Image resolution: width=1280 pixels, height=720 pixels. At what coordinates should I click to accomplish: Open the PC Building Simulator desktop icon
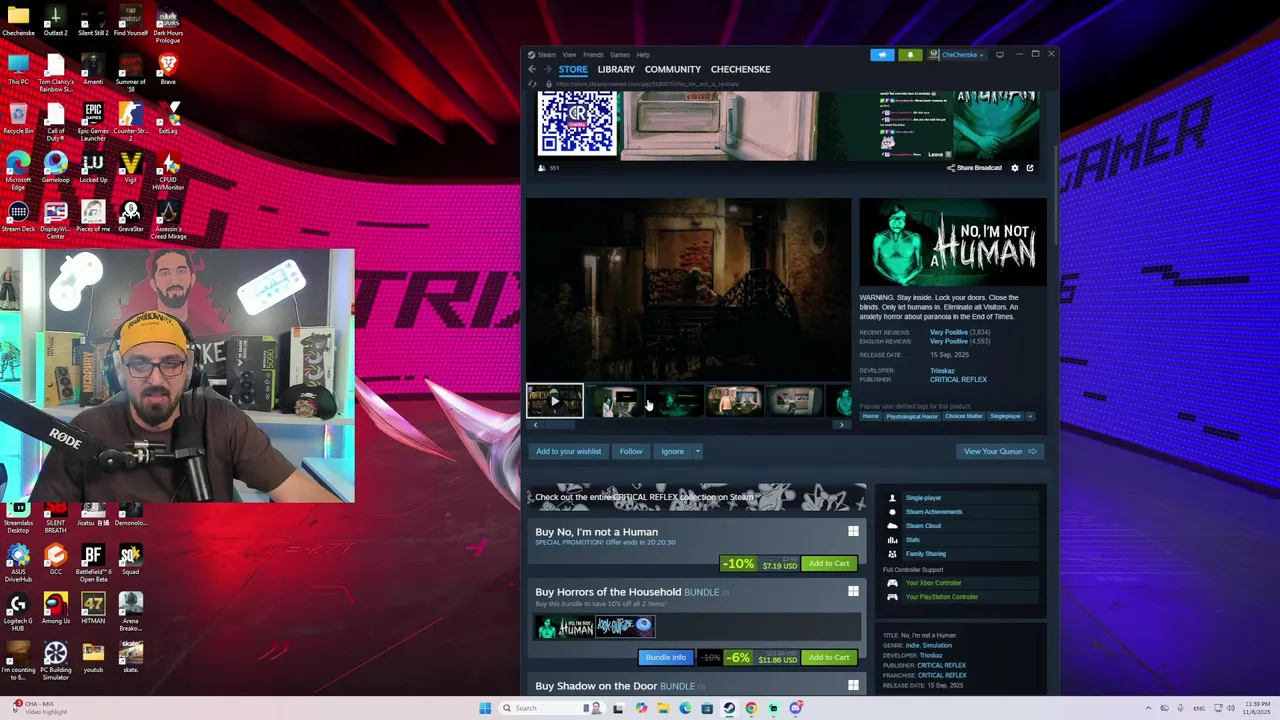(56, 661)
